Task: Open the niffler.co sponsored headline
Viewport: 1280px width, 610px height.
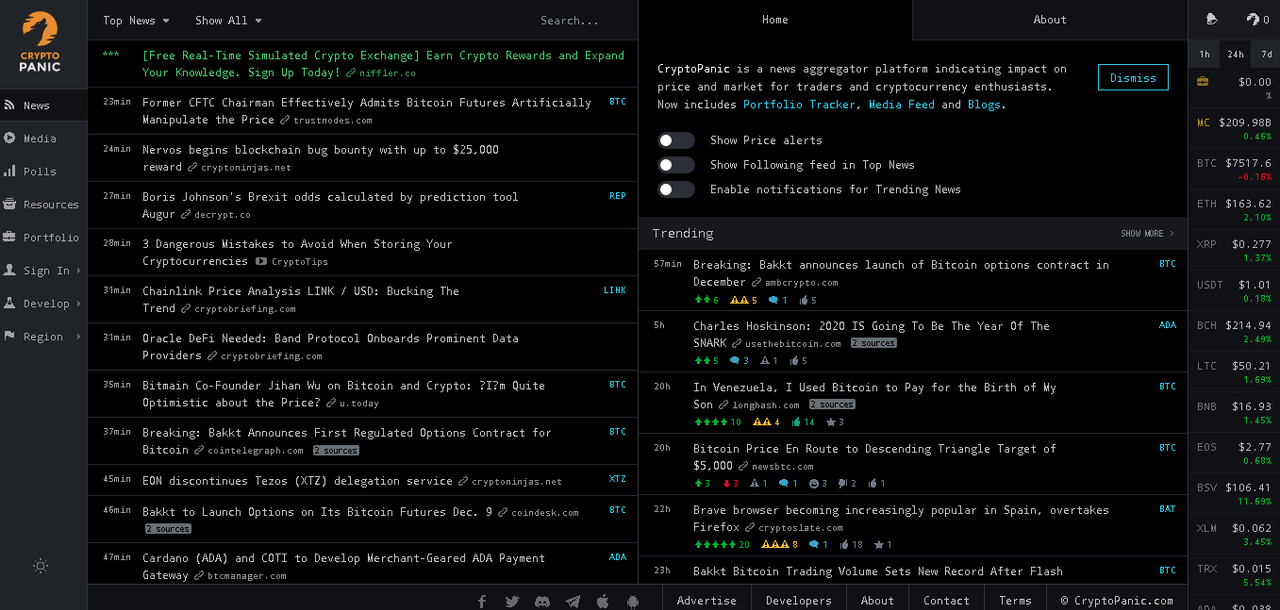Action: [383, 64]
